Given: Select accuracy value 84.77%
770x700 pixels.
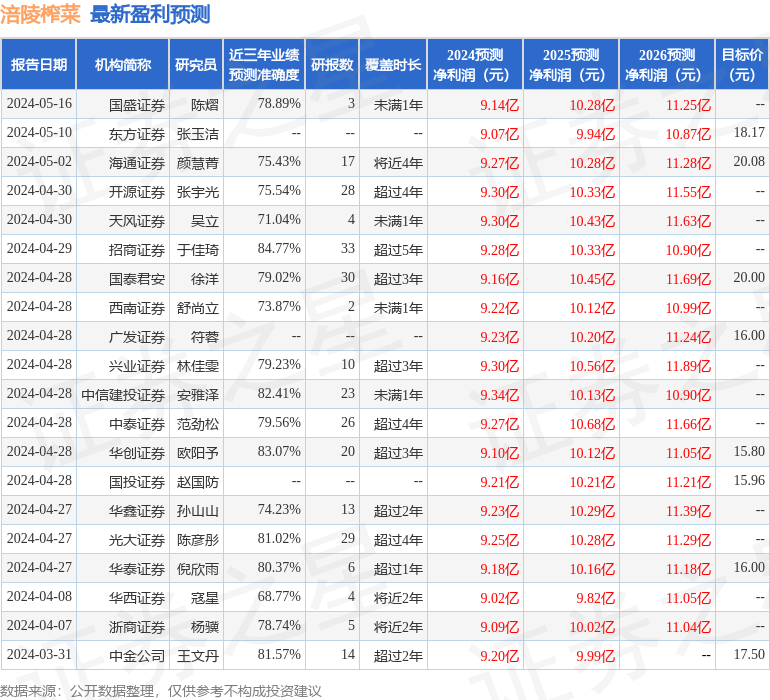Looking at the screenshot, I should pos(279,249).
